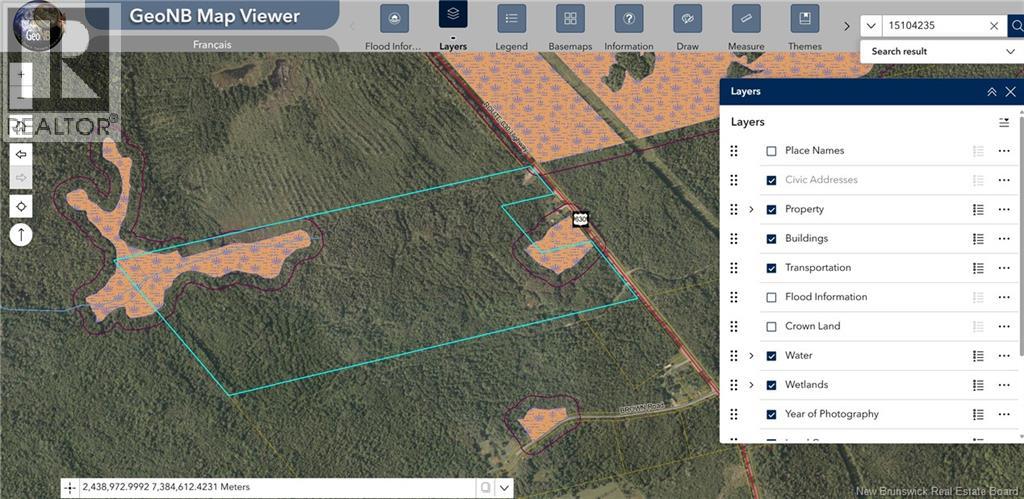Click the search magnifier button
The height and width of the screenshot is (499, 1024).
(1016, 26)
